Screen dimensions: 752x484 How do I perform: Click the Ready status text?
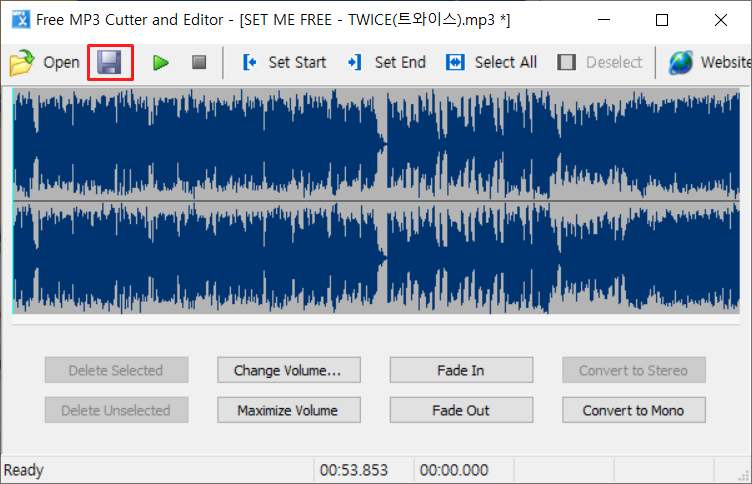click(x=24, y=470)
